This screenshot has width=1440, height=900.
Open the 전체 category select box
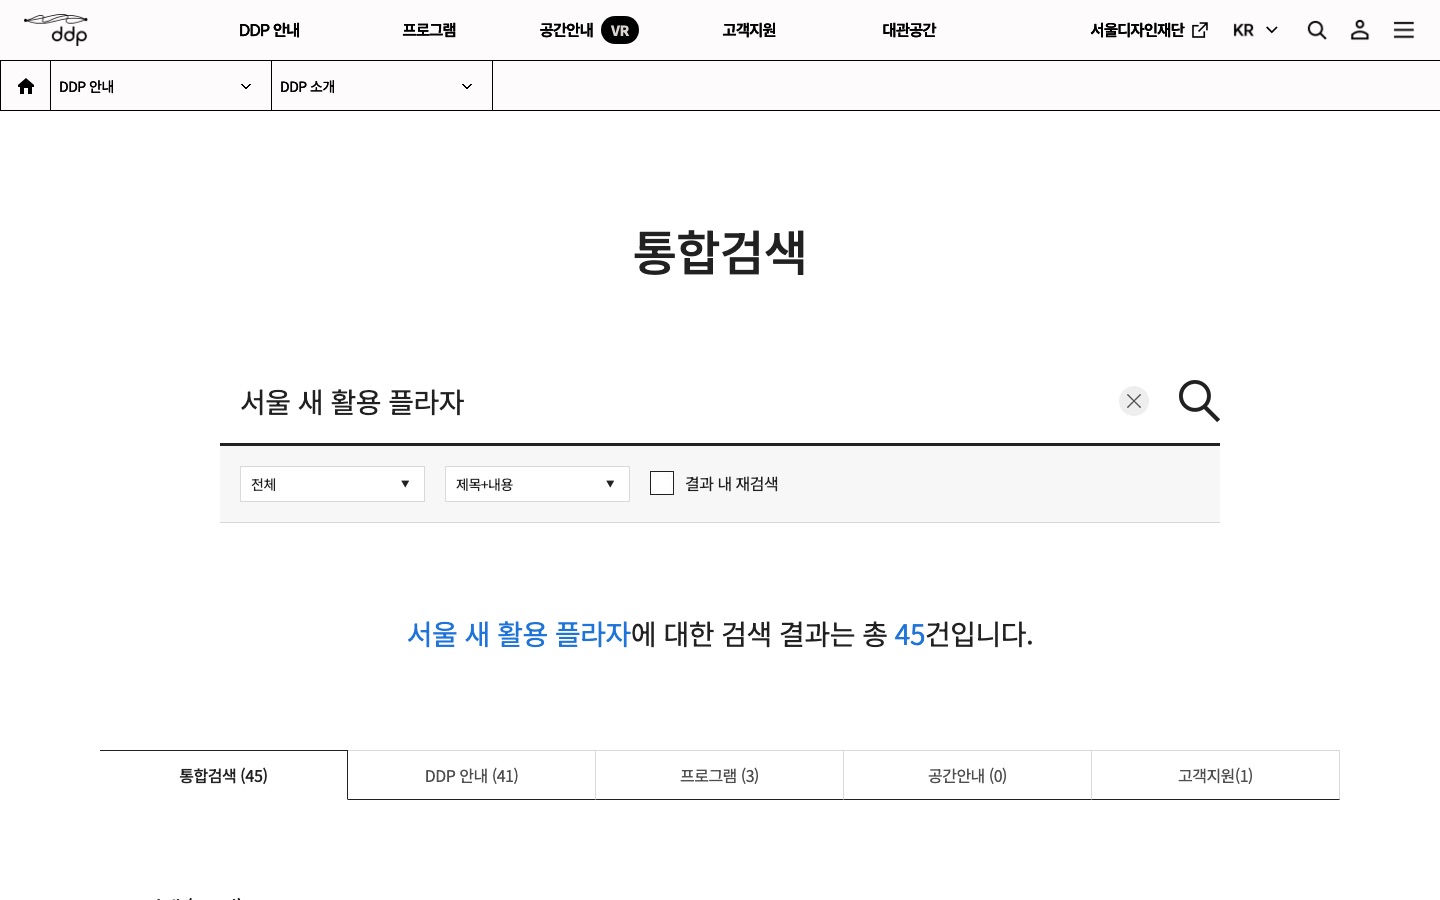332,484
